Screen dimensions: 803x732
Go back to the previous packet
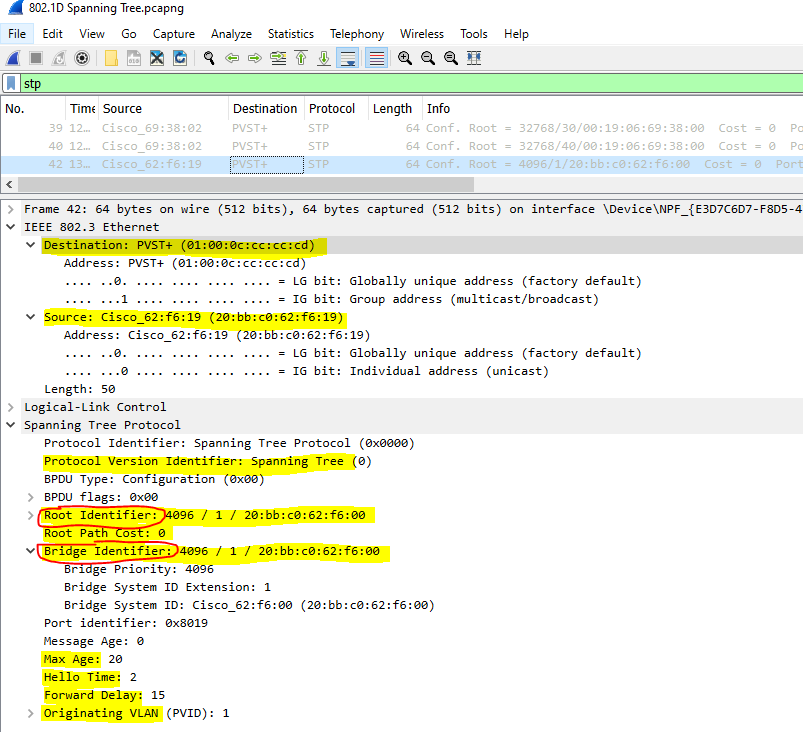[232, 58]
